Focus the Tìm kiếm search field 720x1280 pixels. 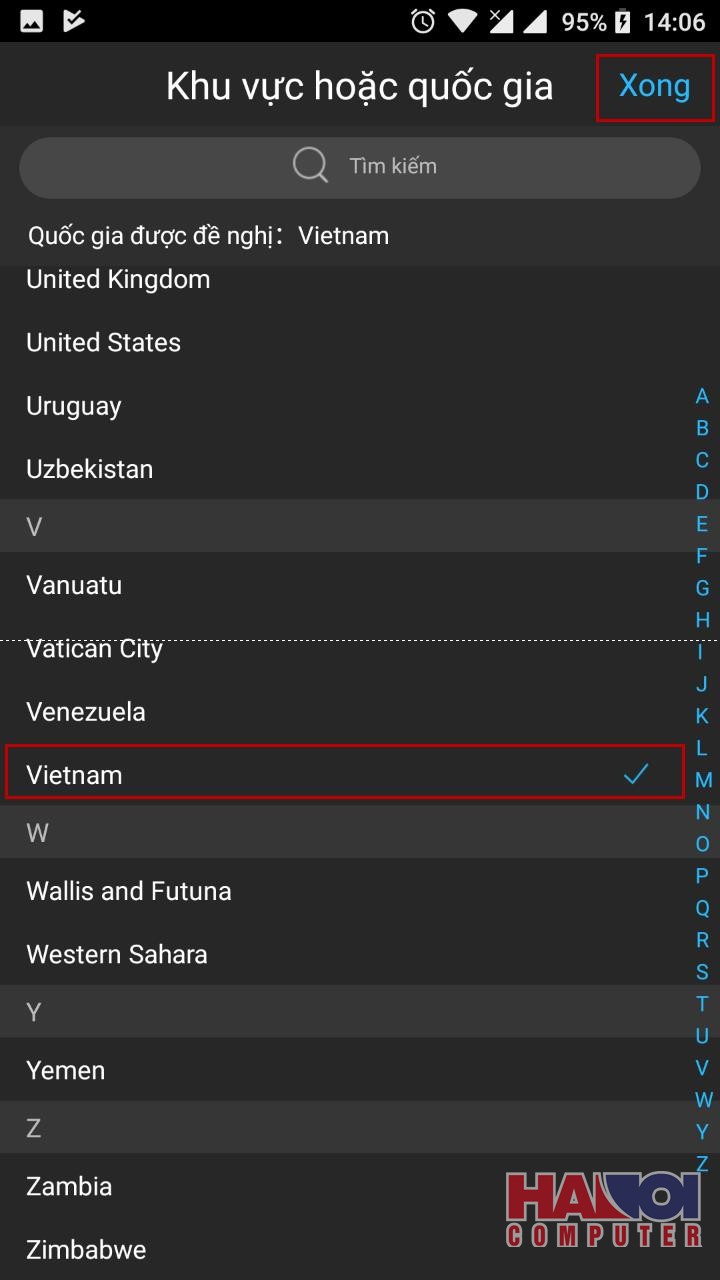click(x=360, y=167)
